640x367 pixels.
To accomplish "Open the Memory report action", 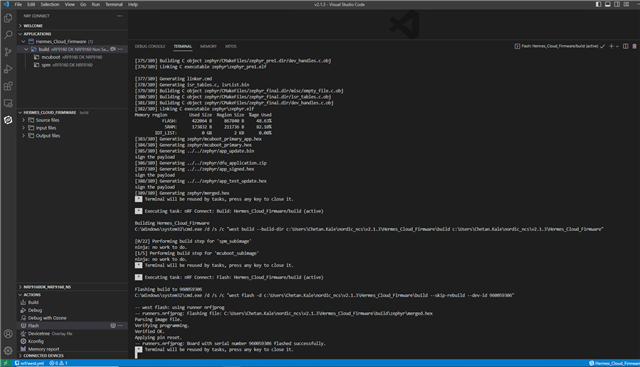I will 44,349.
